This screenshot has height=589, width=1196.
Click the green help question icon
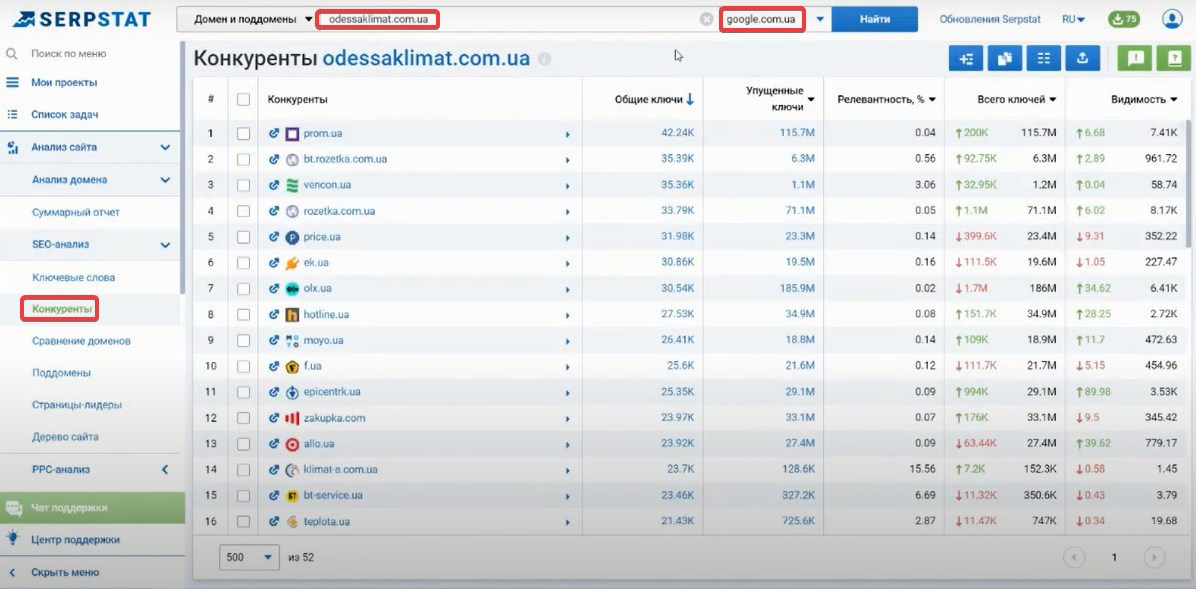1173,58
